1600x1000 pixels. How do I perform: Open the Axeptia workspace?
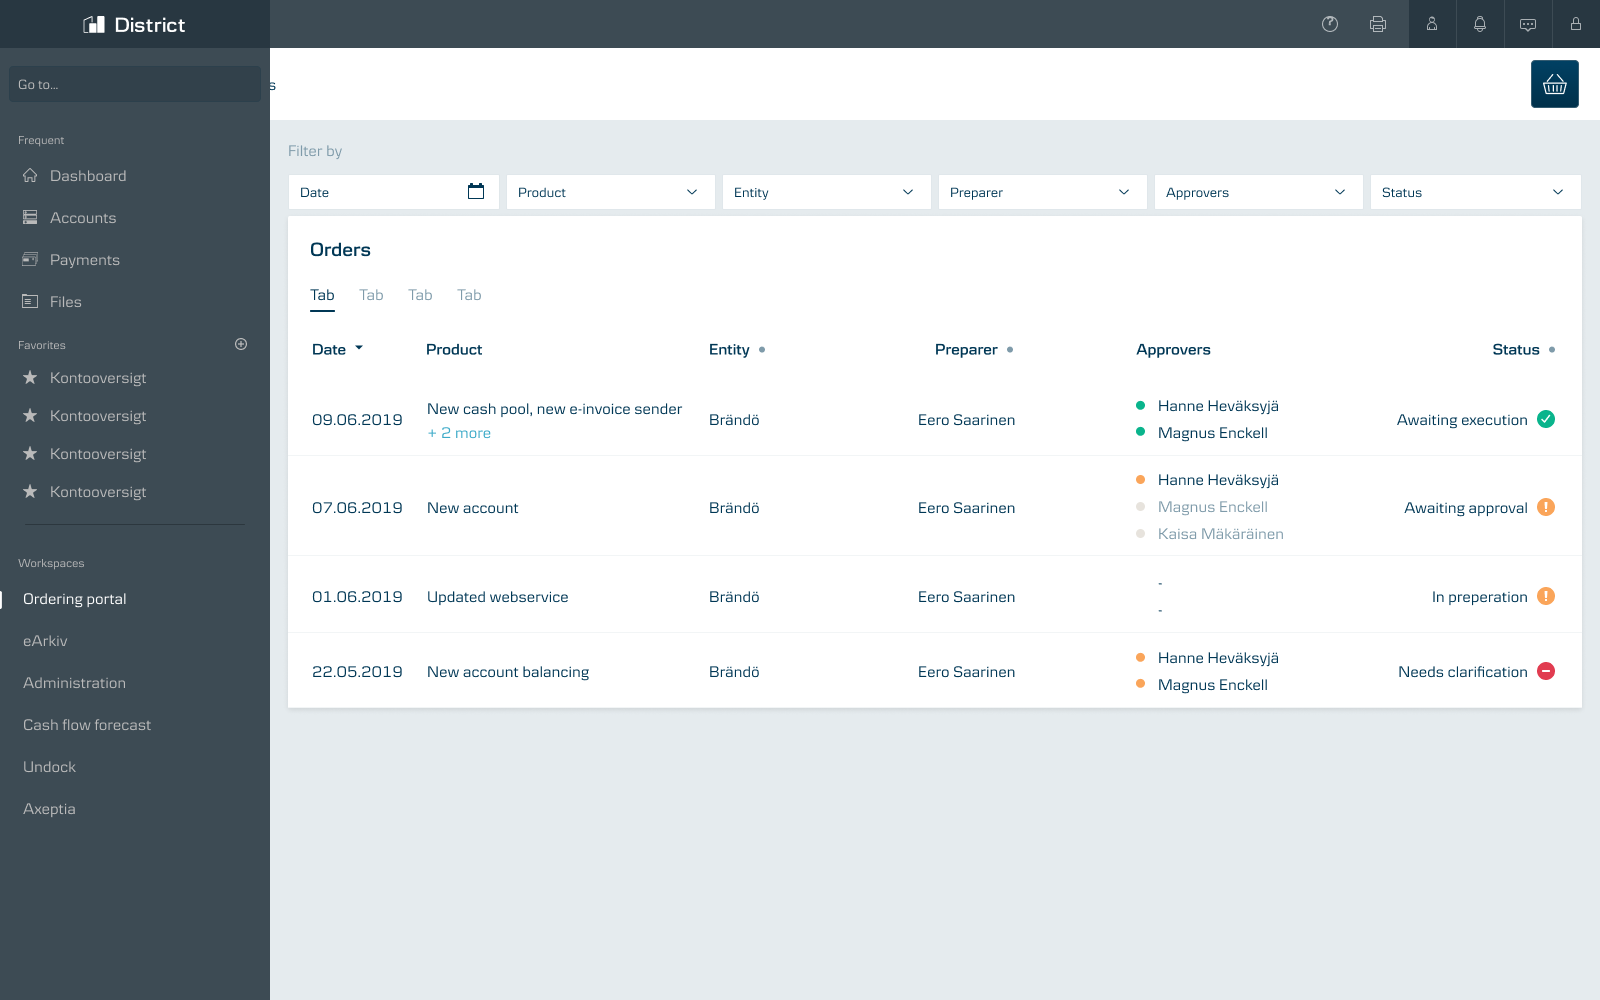49,809
